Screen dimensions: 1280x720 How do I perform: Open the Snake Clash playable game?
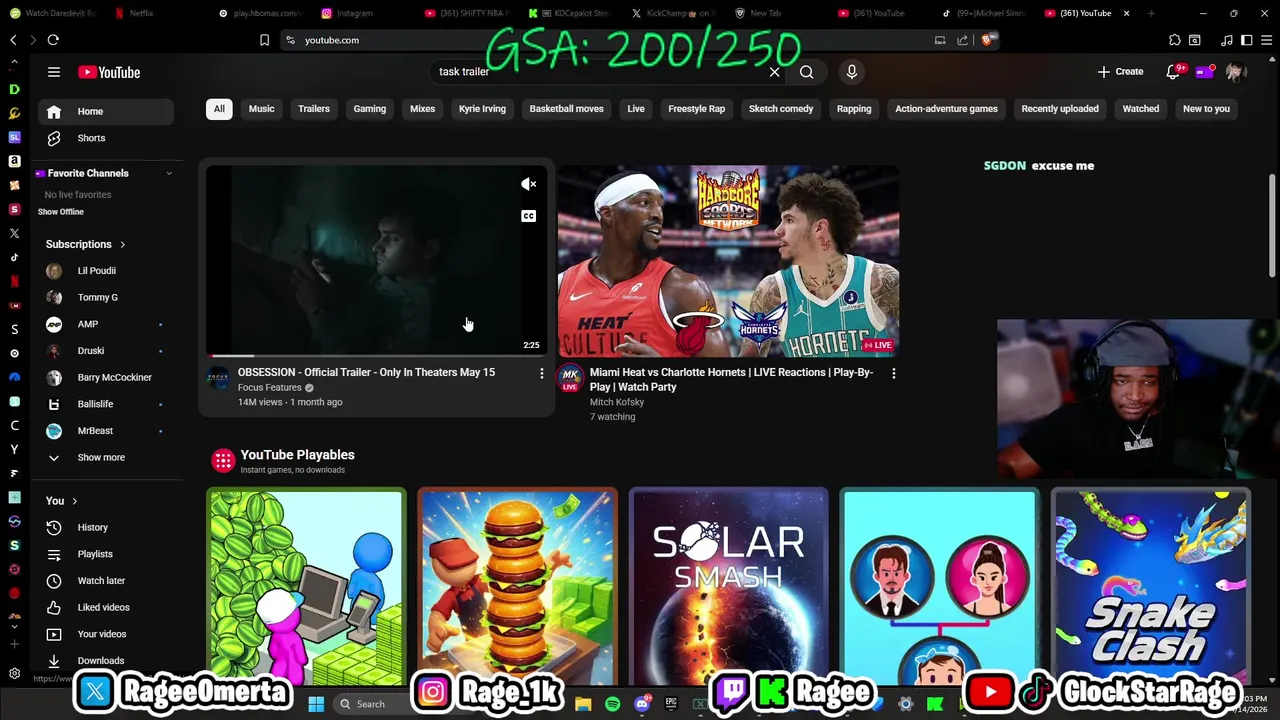pyautogui.click(x=1151, y=587)
